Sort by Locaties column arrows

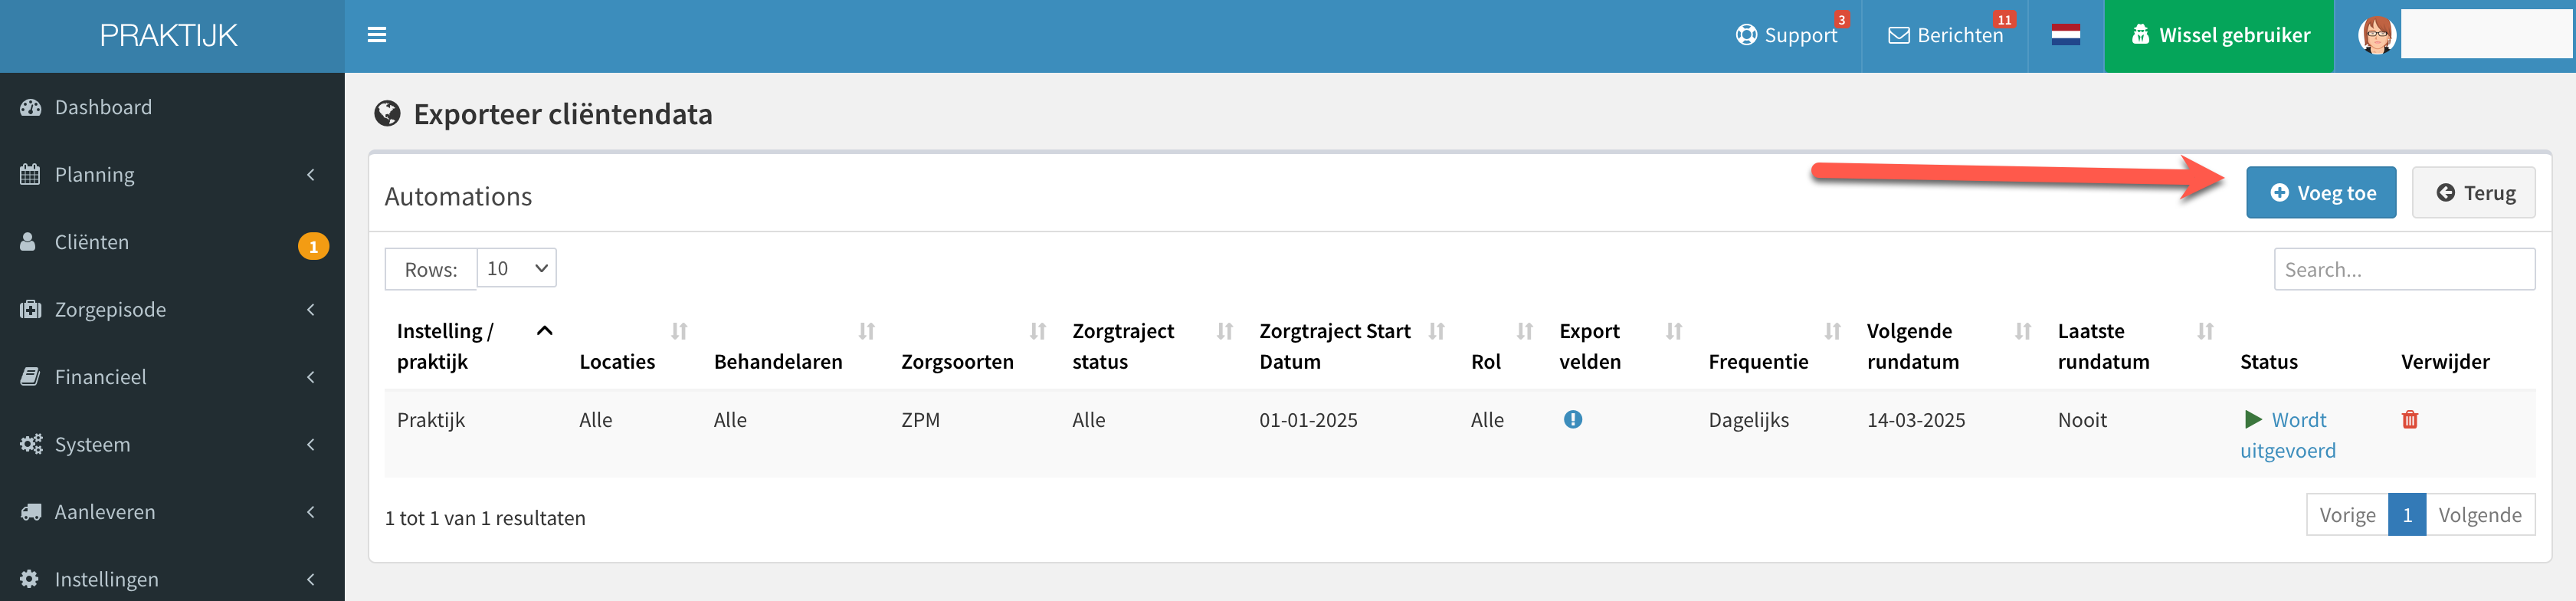pyautogui.click(x=679, y=331)
